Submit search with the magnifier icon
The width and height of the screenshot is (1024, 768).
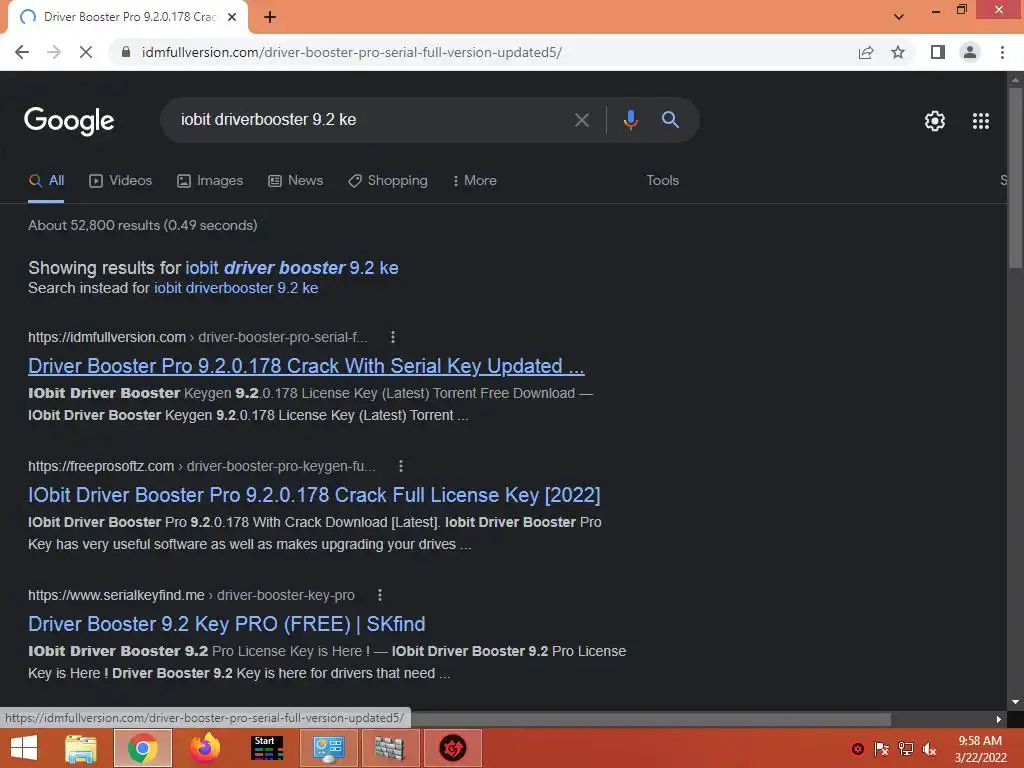[x=670, y=120]
